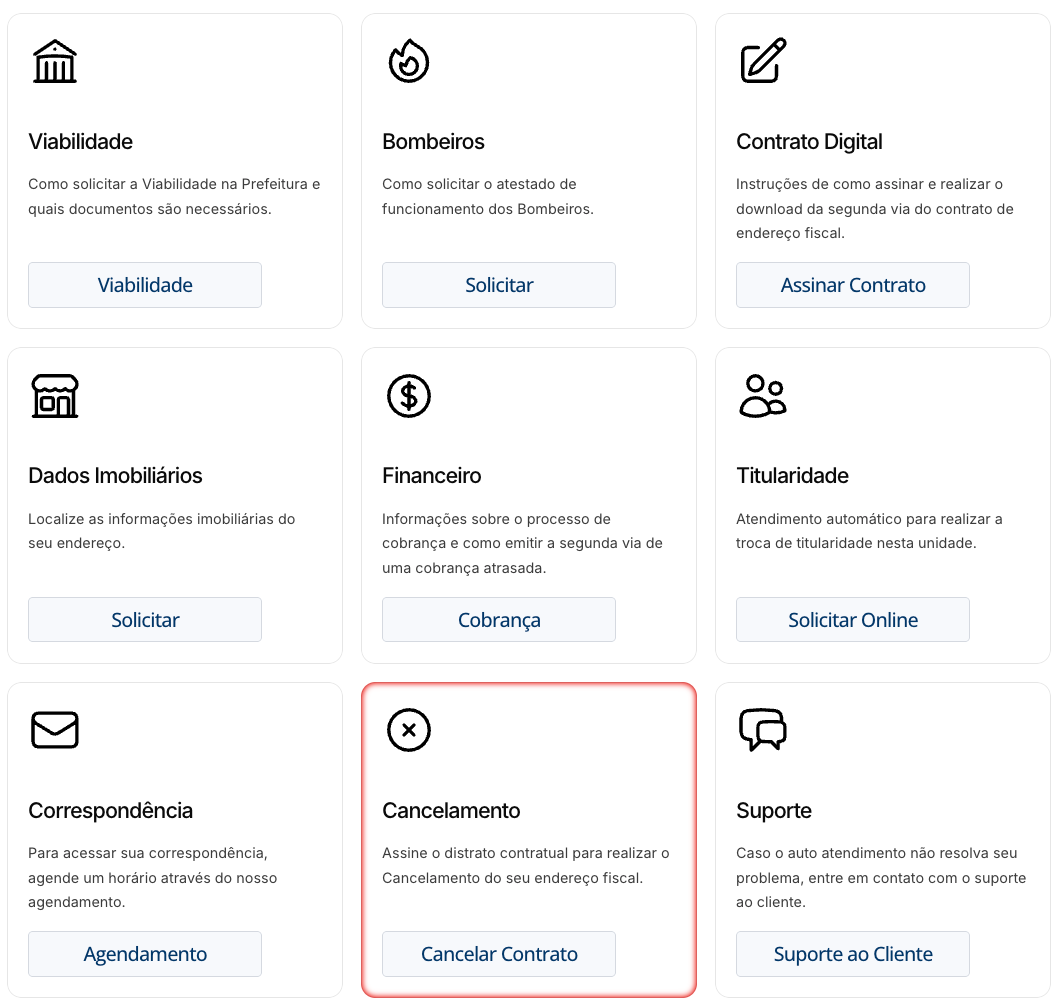The width and height of the screenshot is (1059, 1007).
Task: Click the X circle icon on Cancelamento
Action: point(408,730)
